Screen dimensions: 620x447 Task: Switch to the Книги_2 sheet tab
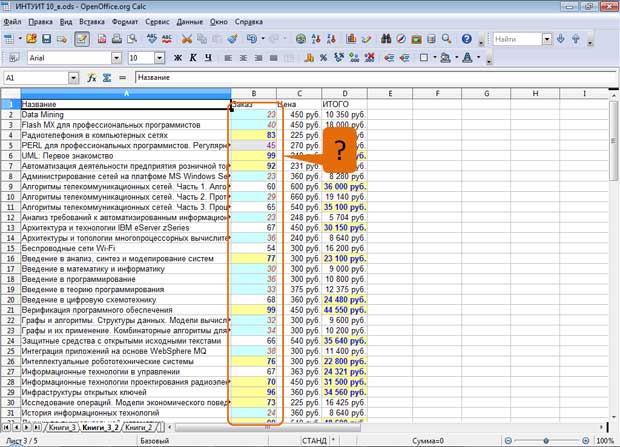pyautogui.click(x=139, y=428)
